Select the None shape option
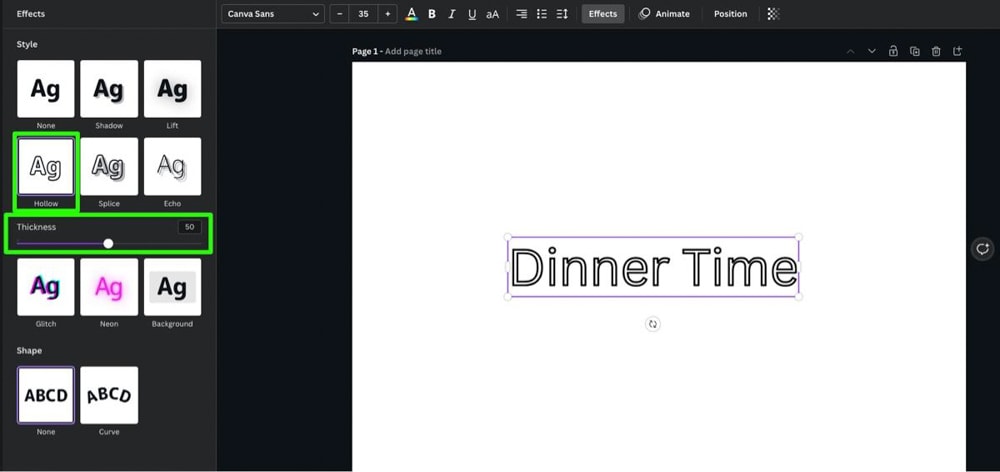The image size is (1000, 472). pos(45,395)
